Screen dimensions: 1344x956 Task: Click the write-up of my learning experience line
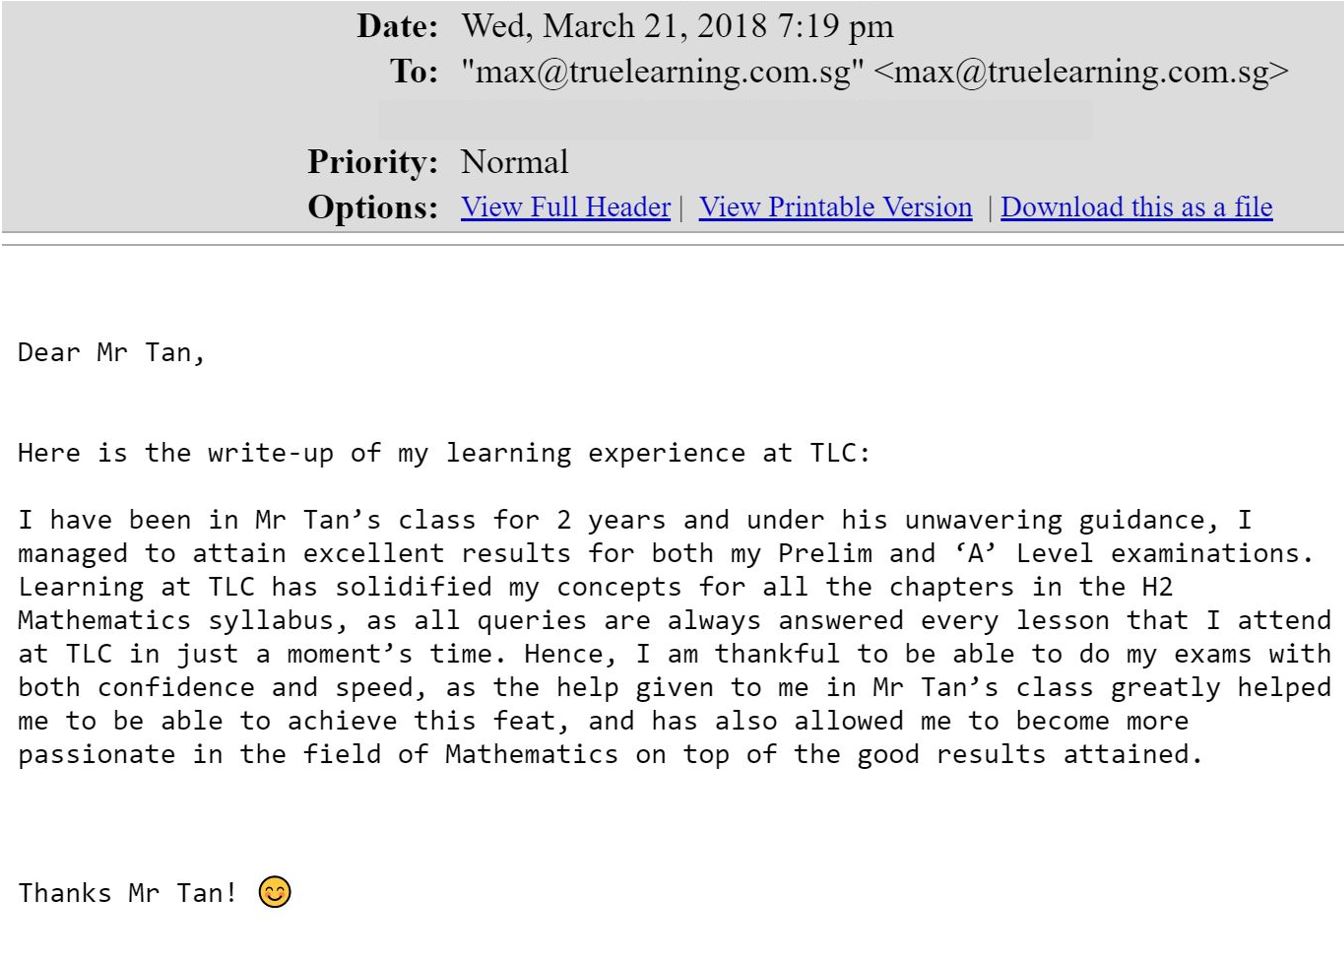(x=444, y=453)
